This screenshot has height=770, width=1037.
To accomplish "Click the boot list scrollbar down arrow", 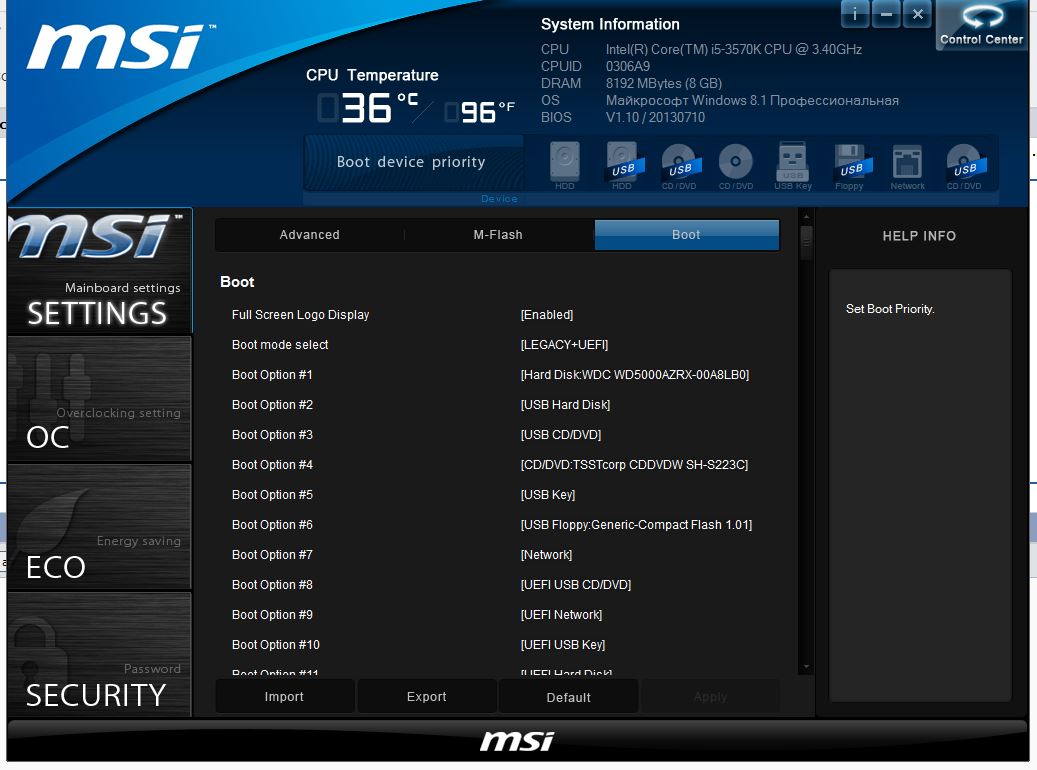I will [806, 667].
